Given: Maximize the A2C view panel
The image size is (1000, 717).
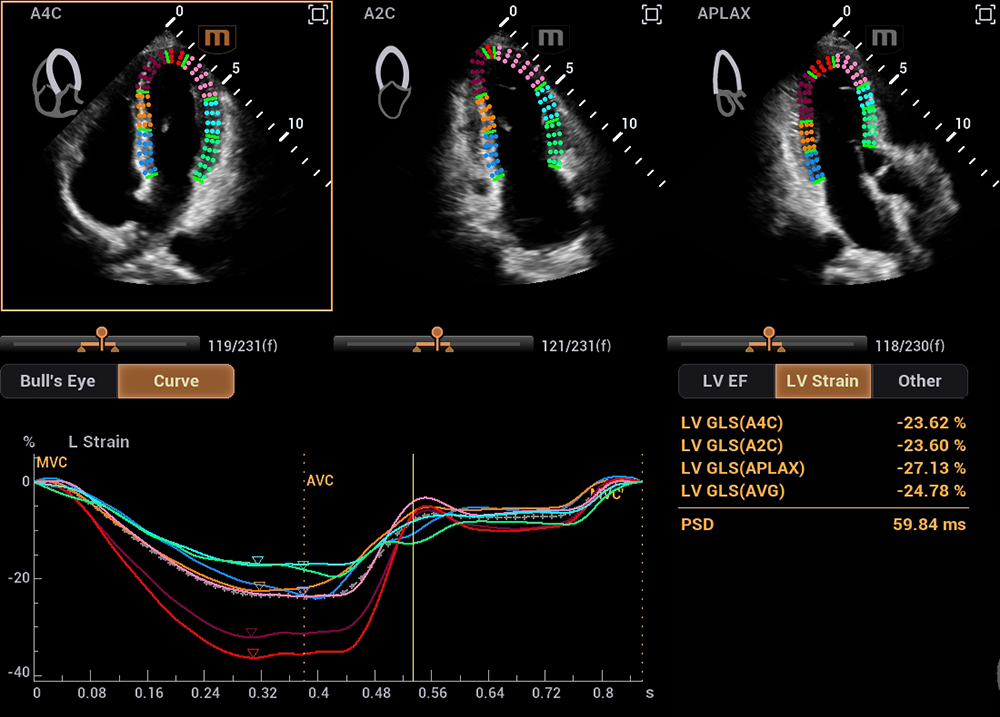Looking at the screenshot, I should click(652, 14).
